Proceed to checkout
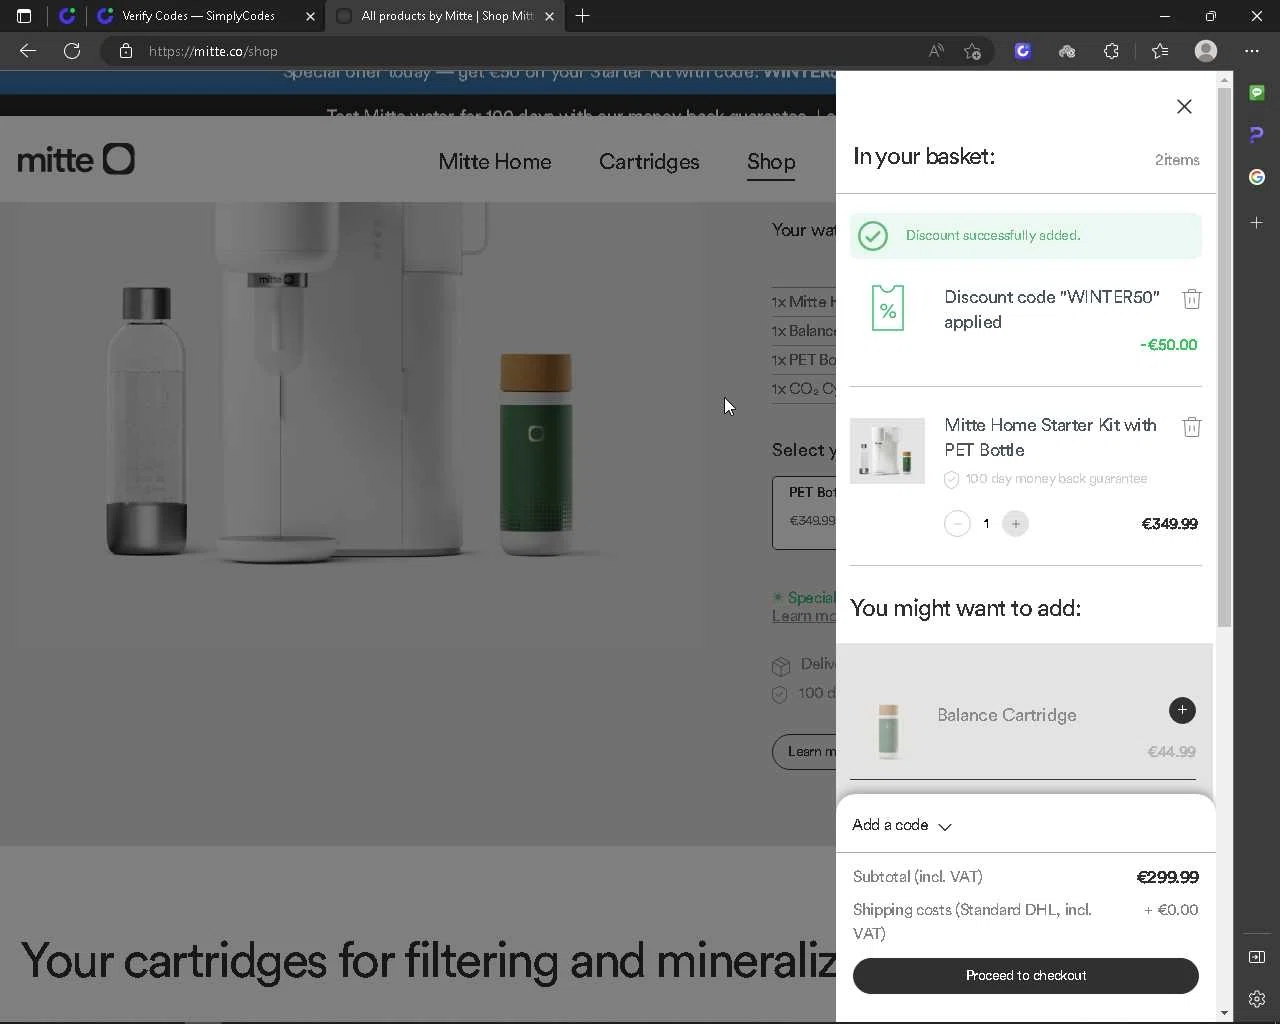The width and height of the screenshot is (1280, 1024). pos(1025,976)
